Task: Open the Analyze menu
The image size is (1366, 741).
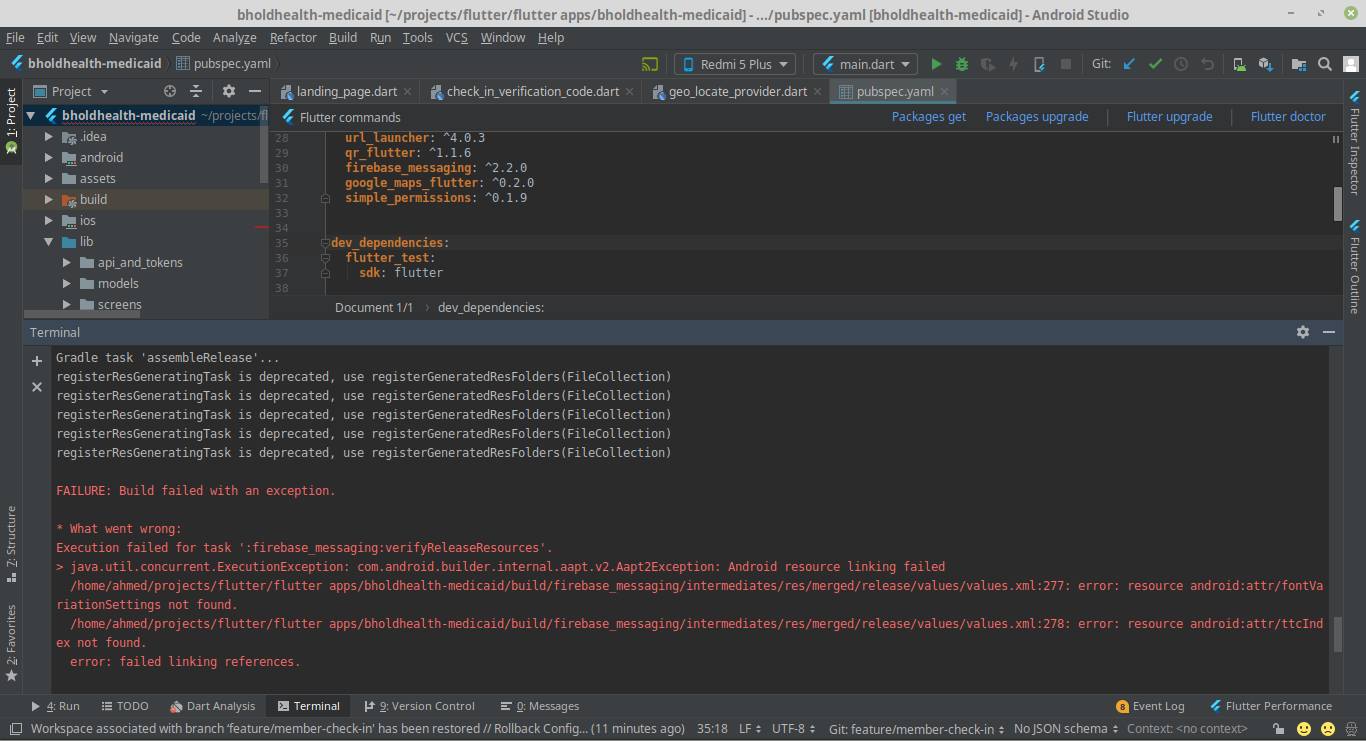Action: pyautogui.click(x=234, y=37)
